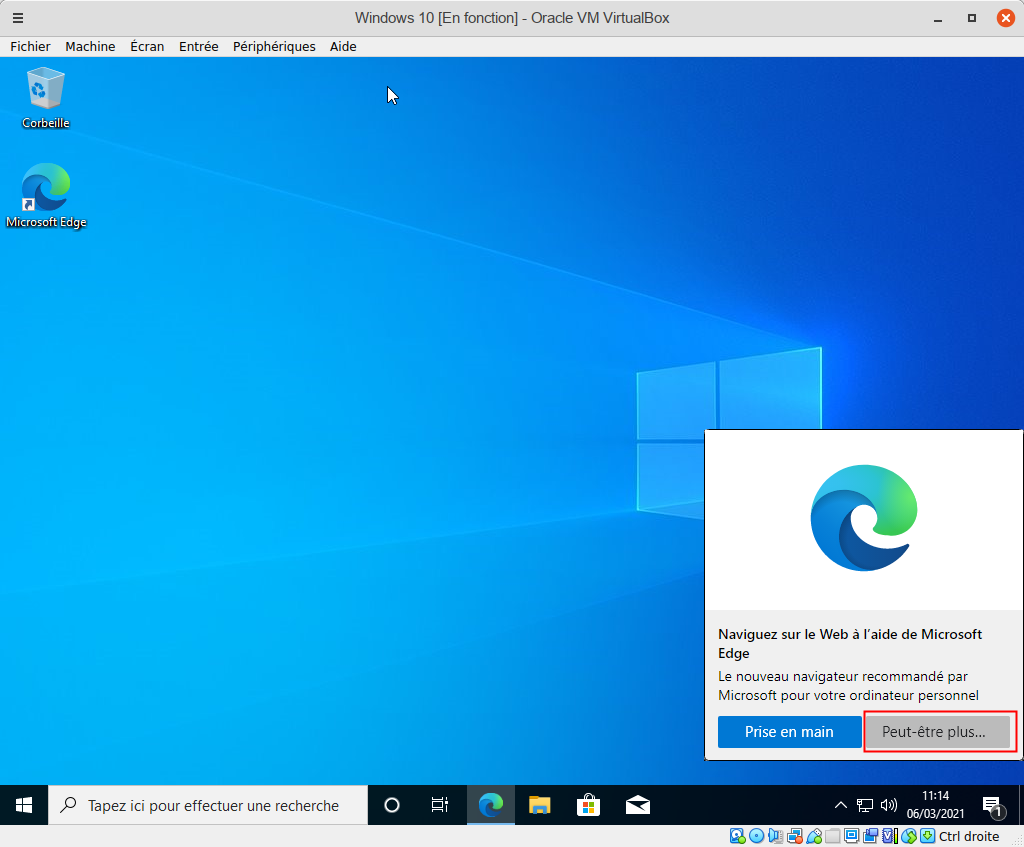1024x847 pixels.
Task: Show hidden system tray icons
Action: click(x=841, y=805)
